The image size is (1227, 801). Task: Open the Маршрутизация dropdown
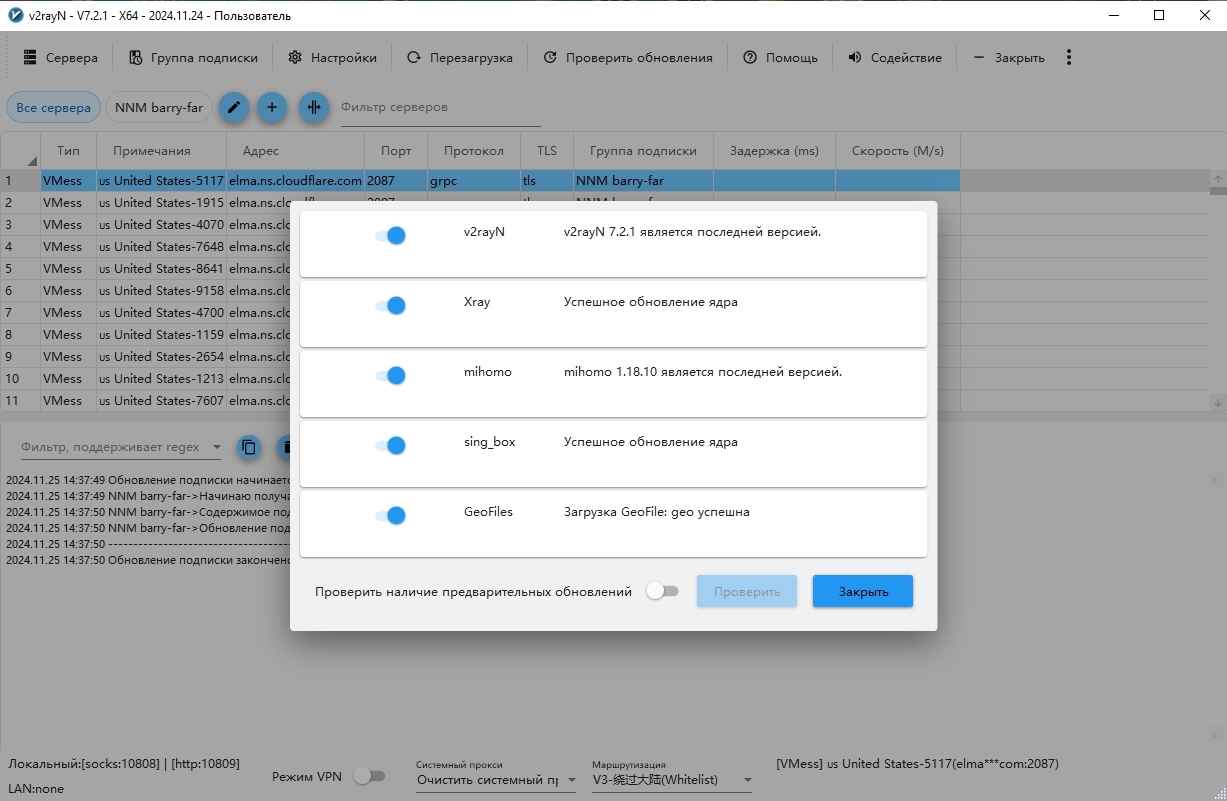pyautogui.click(x=672, y=779)
